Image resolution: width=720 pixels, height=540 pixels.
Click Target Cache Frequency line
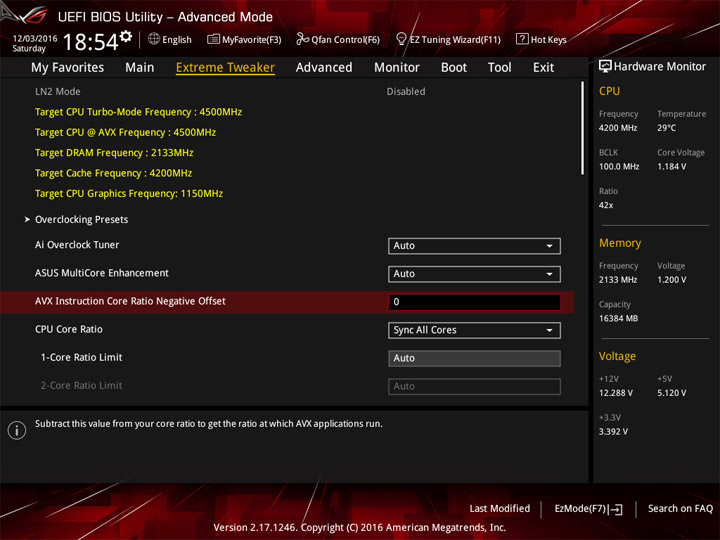pyautogui.click(x=113, y=173)
